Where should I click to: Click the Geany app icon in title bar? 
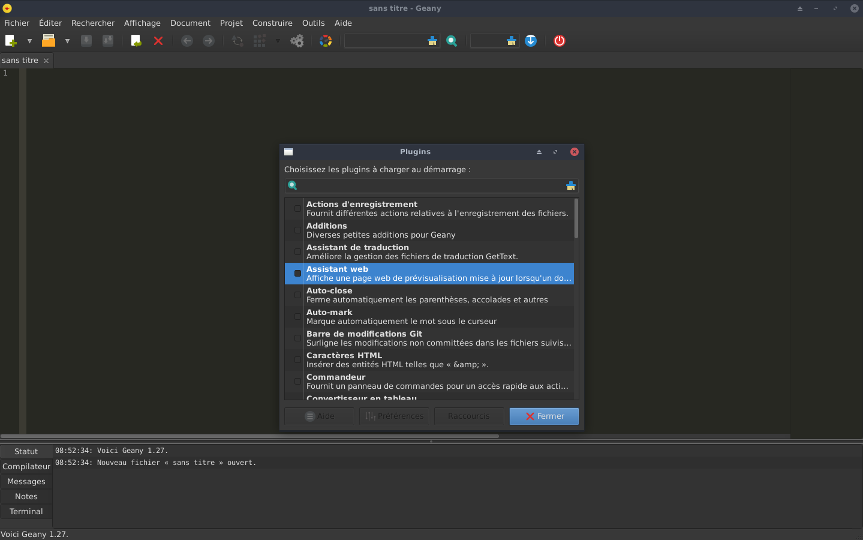point(7,8)
